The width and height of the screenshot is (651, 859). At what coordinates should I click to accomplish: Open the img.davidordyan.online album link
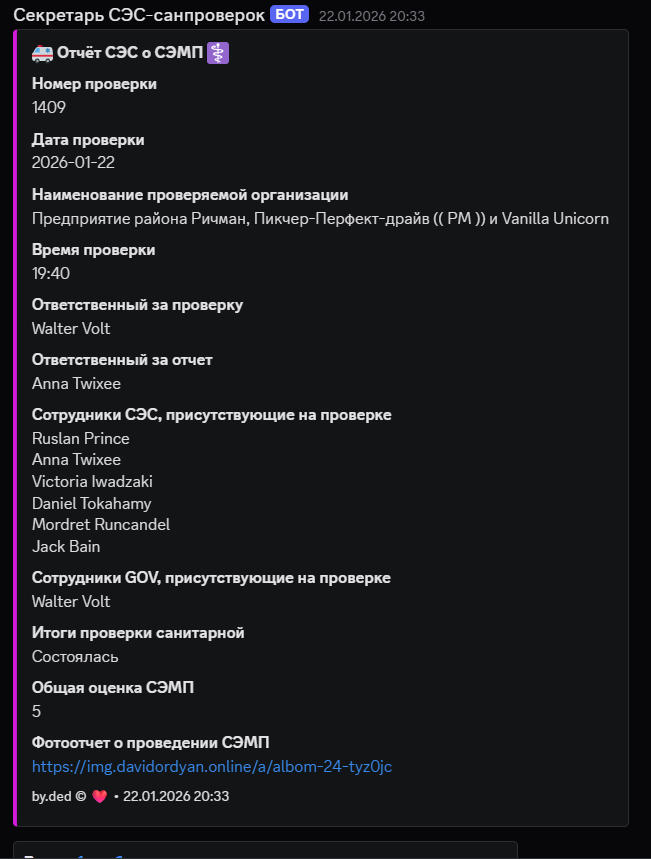[x=212, y=766]
